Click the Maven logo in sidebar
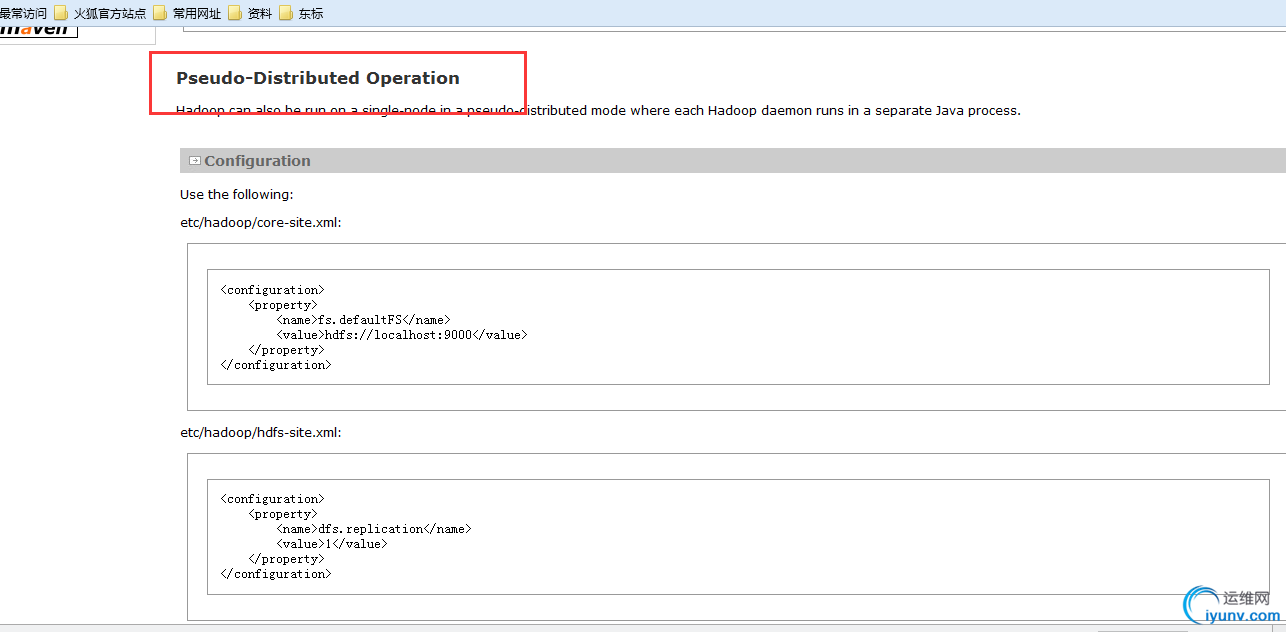The image size is (1286, 632). click(x=38, y=32)
